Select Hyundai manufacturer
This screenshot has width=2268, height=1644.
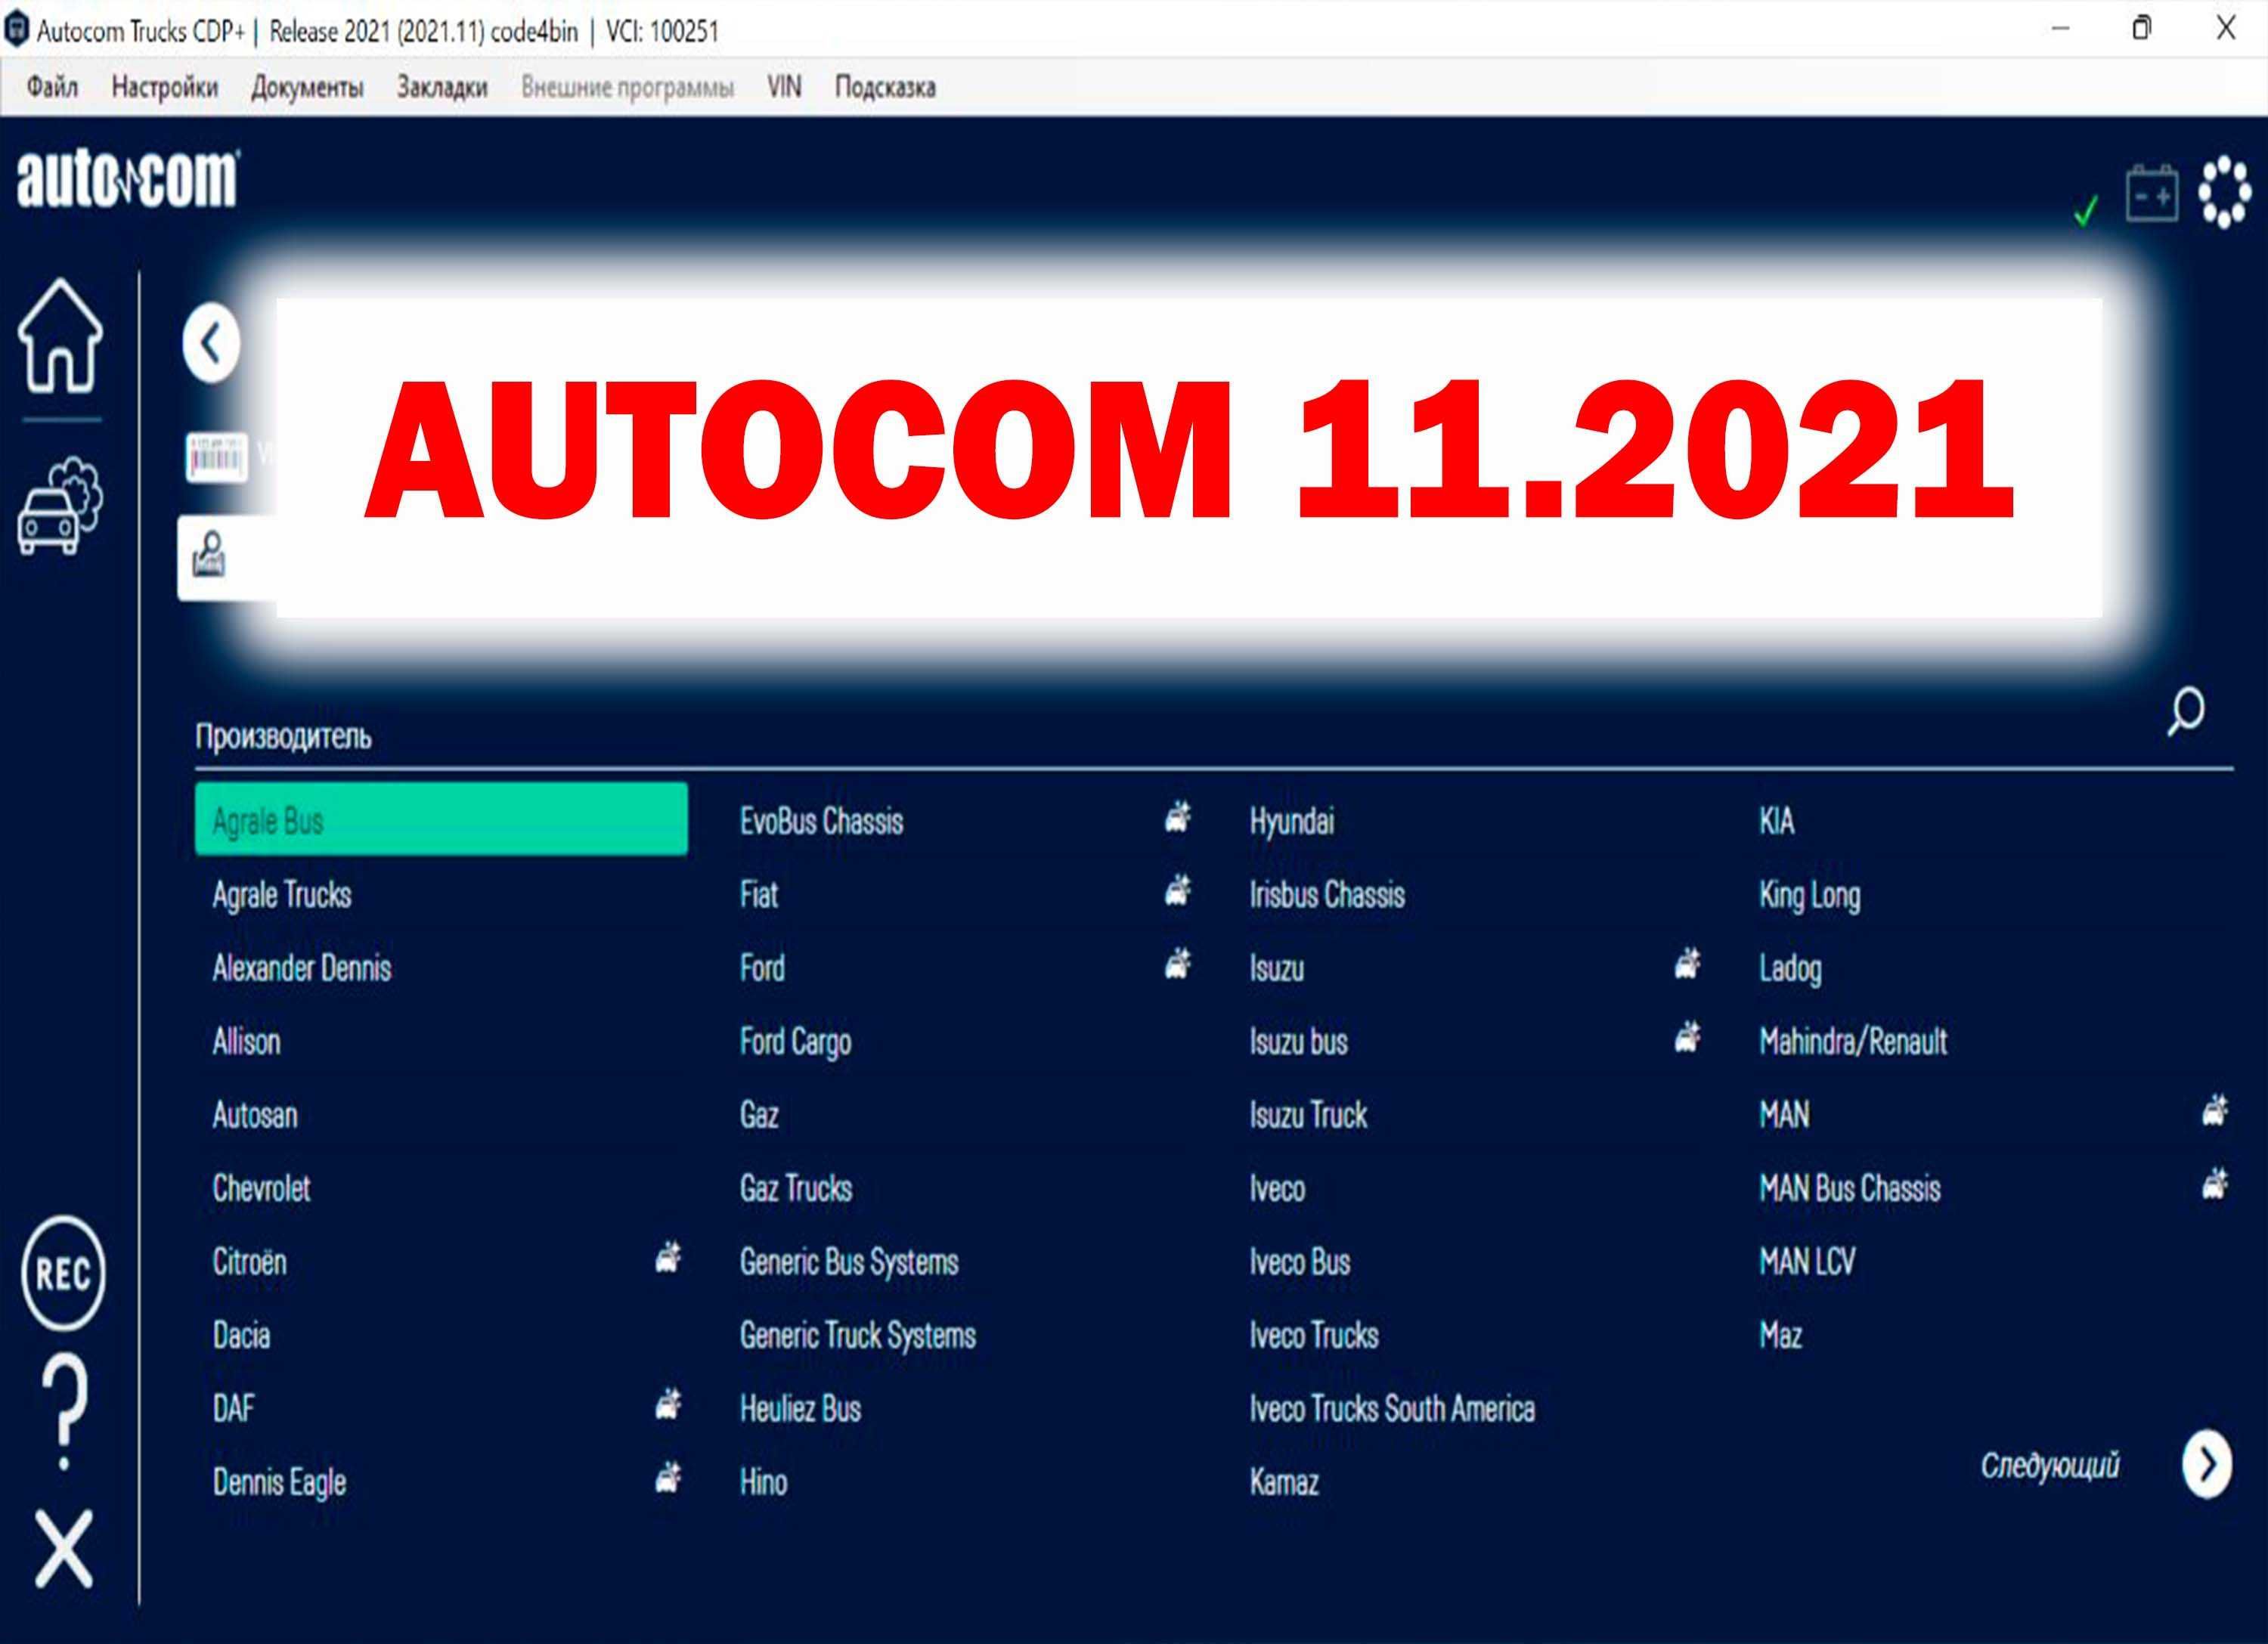tap(1291, 821)
